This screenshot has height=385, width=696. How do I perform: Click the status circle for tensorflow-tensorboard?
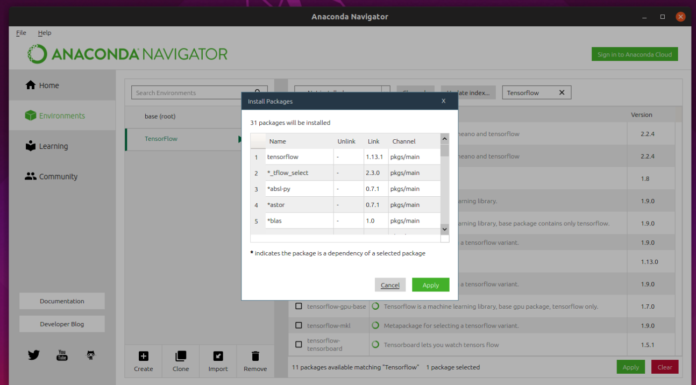[x=376, y=345]
